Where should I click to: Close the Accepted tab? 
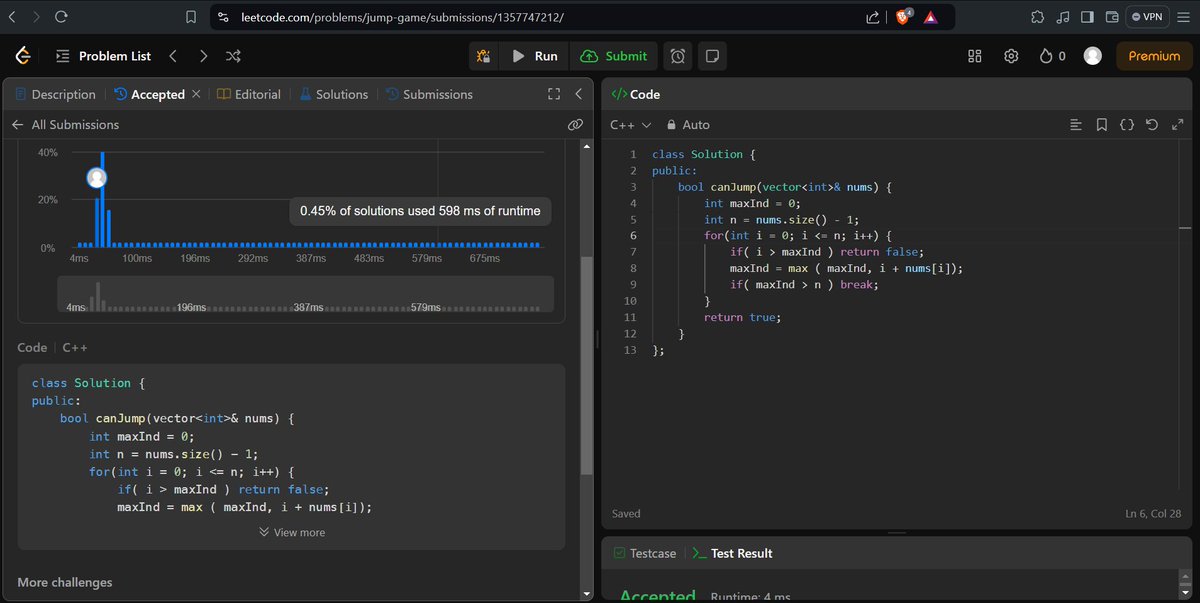pyautogui.click(x=196, y=94)
